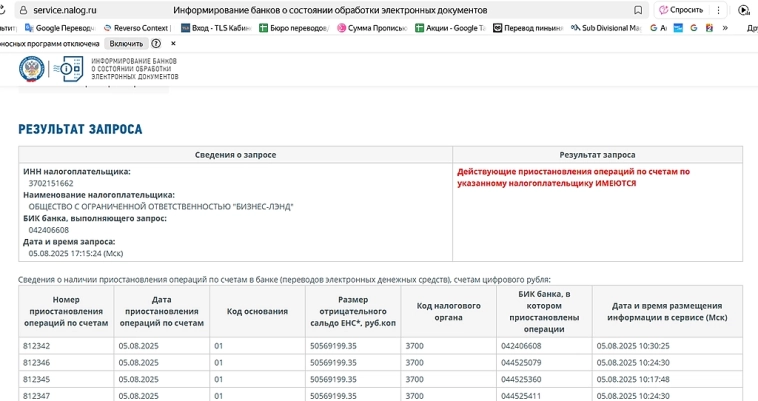The width and height of the screenshot is (758, 401).
Task: Open the Вход - TLS Кабинет bookmark
Action: [x=215, y=28]
